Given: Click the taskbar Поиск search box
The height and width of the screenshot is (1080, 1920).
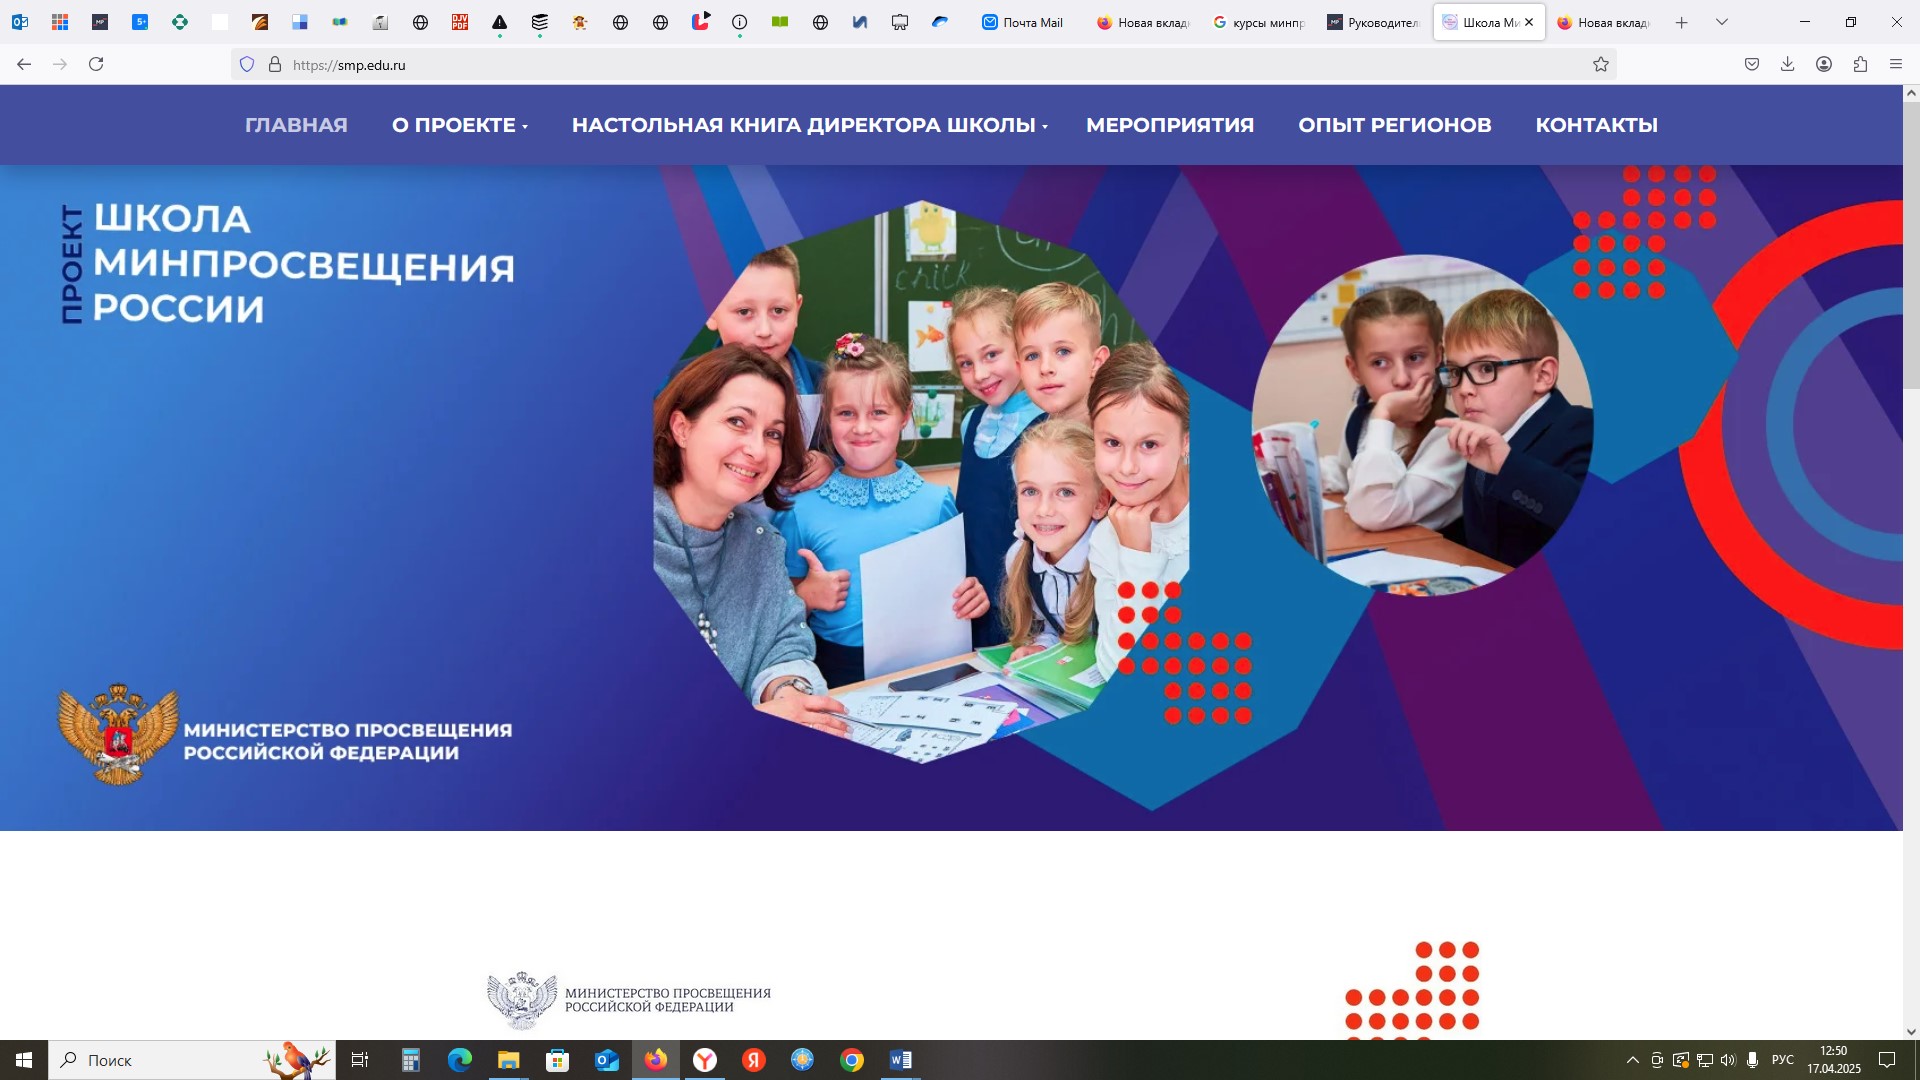Looking at the screenshot, I should coord(192,1060).
